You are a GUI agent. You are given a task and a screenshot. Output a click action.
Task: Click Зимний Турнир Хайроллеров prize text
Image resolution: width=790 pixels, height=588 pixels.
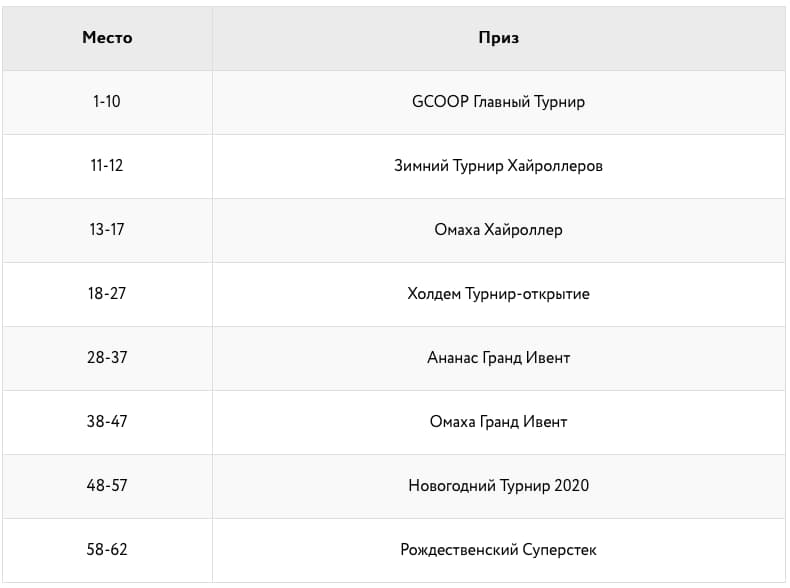(x=498, y=166)
